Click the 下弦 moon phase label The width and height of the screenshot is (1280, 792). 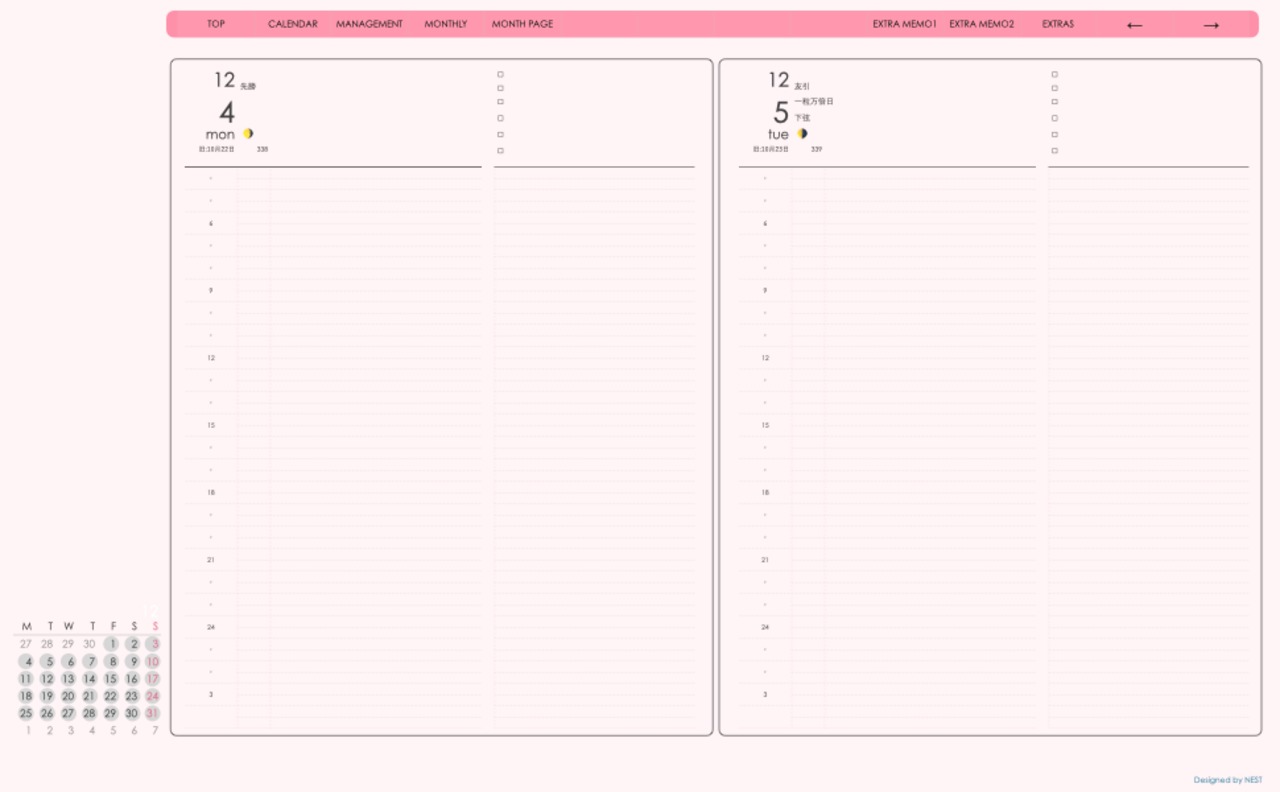802,118
